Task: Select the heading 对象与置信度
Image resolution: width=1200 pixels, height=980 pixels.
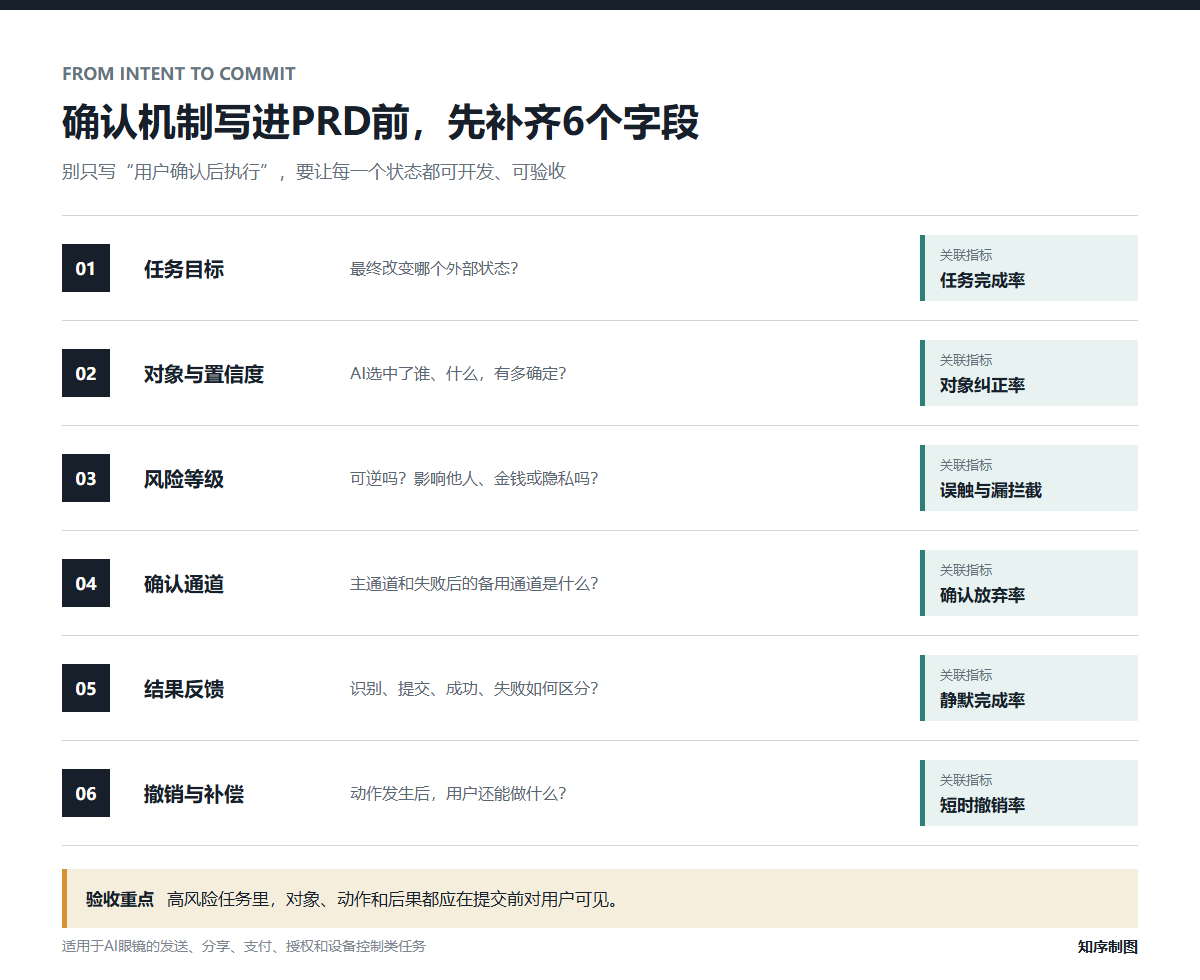Action: pos(204,374)
